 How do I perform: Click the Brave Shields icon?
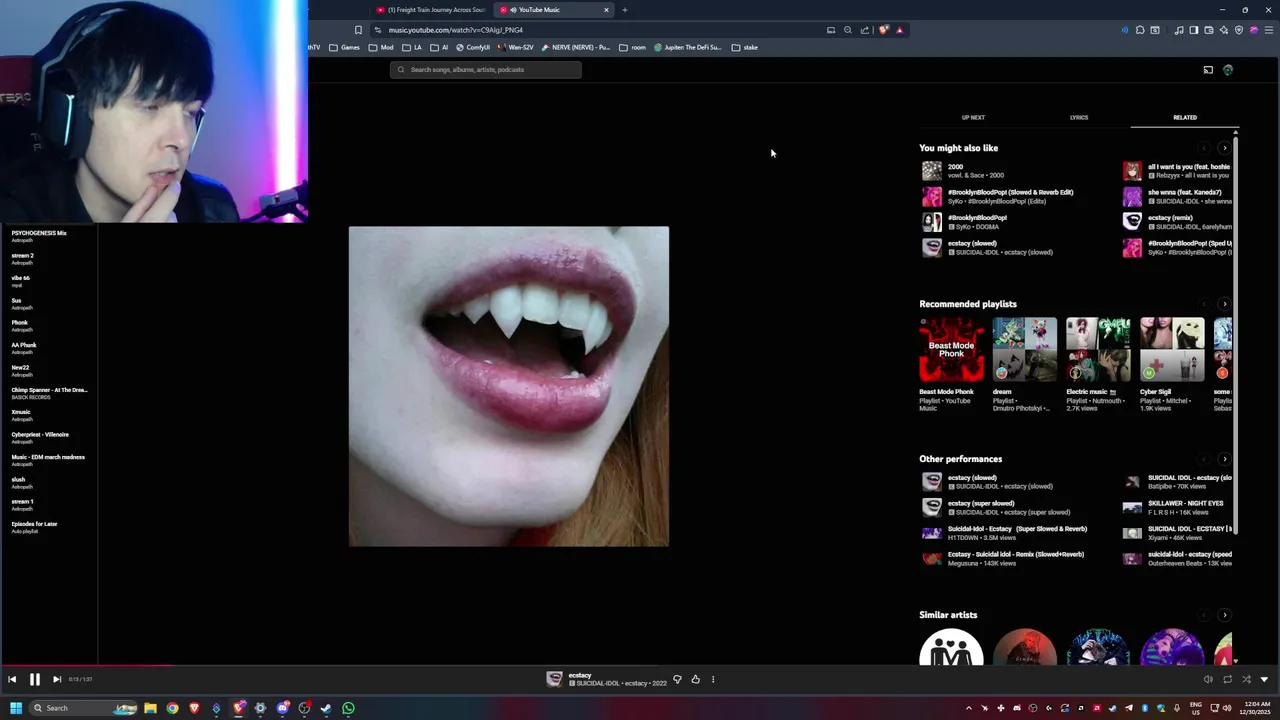click(883, 30)
